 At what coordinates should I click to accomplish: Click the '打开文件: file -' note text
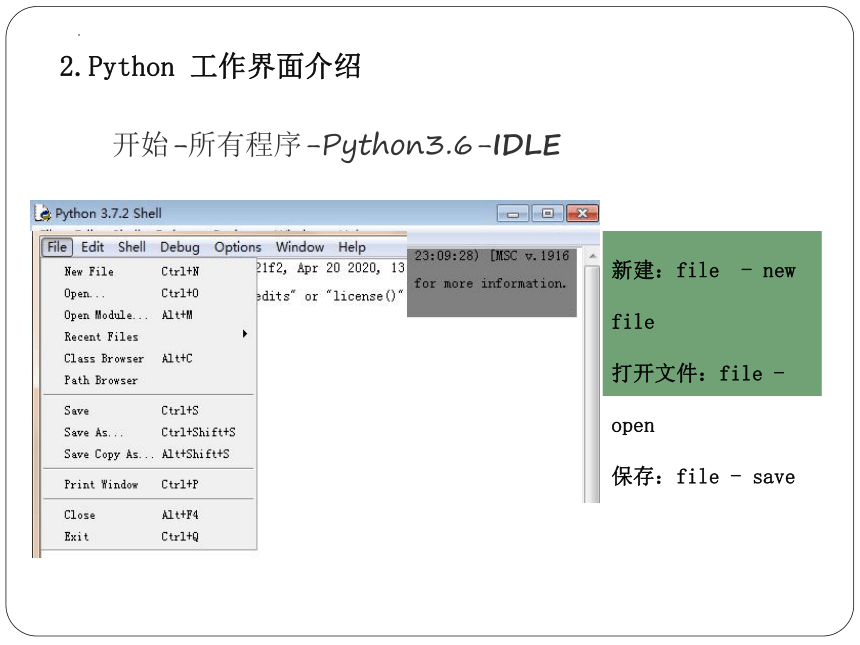698,374
